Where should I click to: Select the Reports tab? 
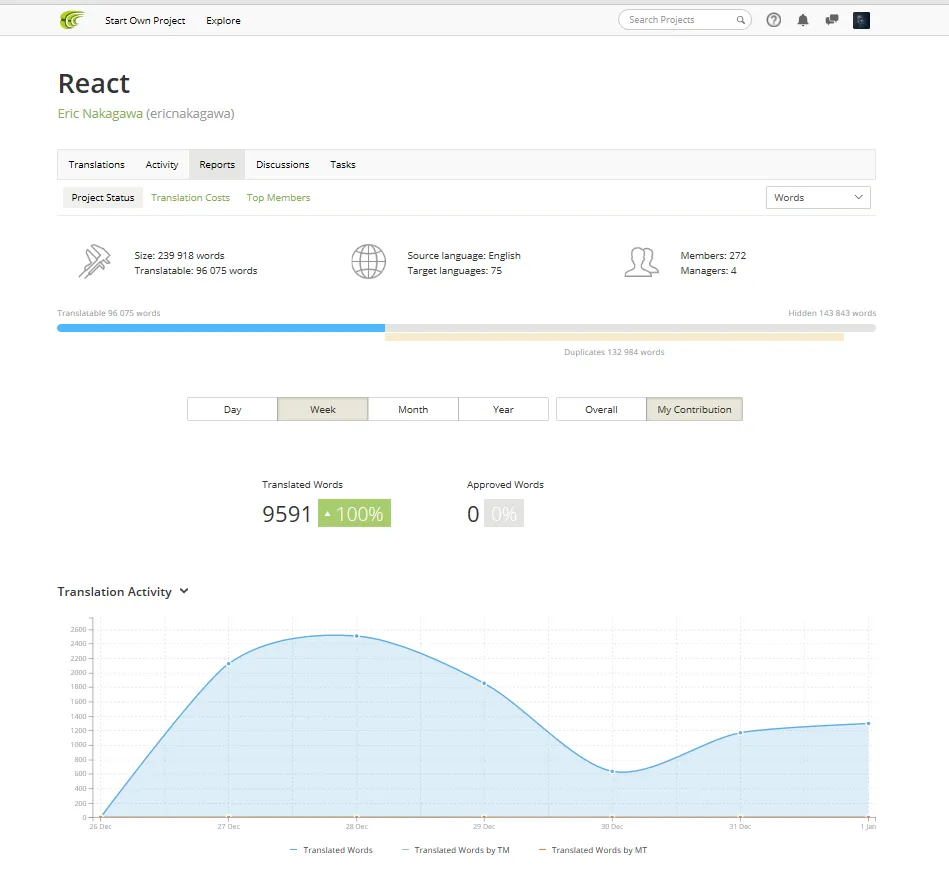[217, 165]
